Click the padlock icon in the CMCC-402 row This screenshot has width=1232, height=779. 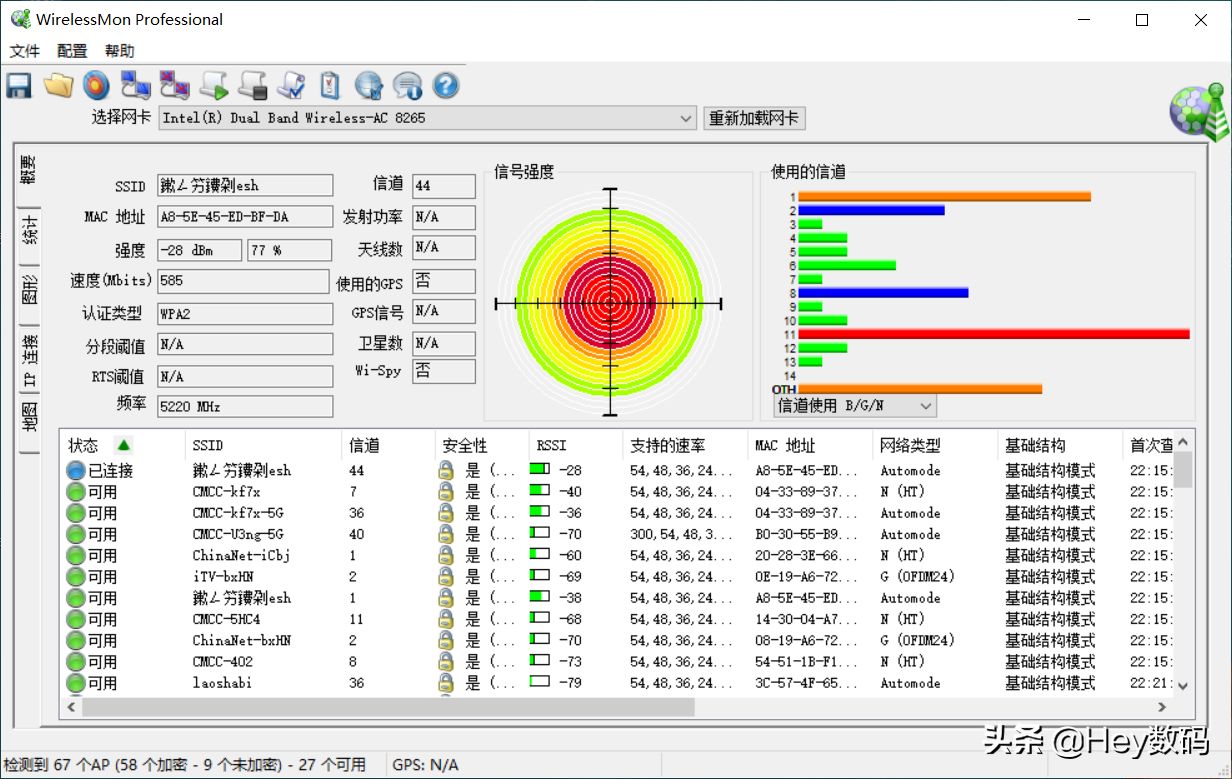pyautogui.click(x=446, y=661)
